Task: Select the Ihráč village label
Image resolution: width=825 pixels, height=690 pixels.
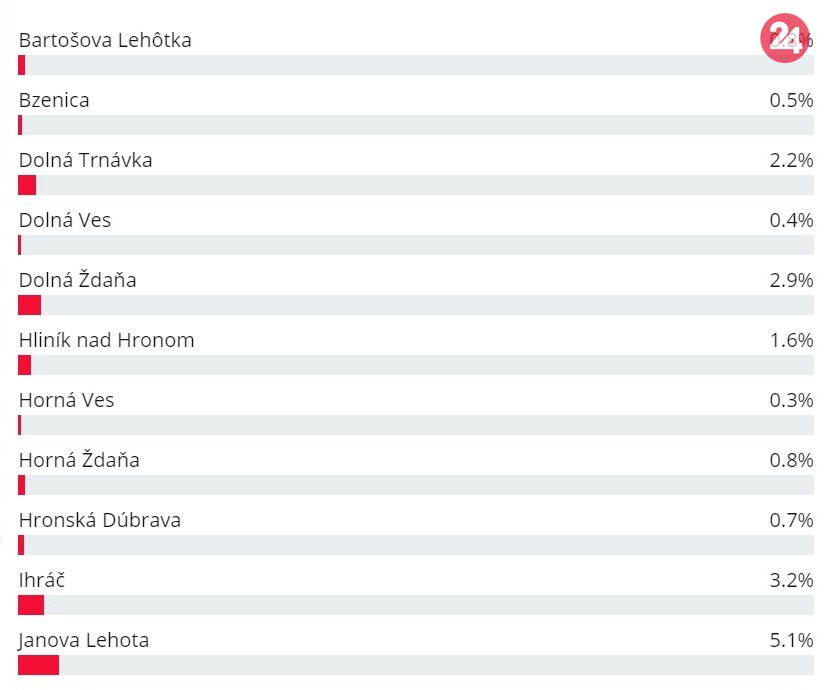Action: coord(42,580)
